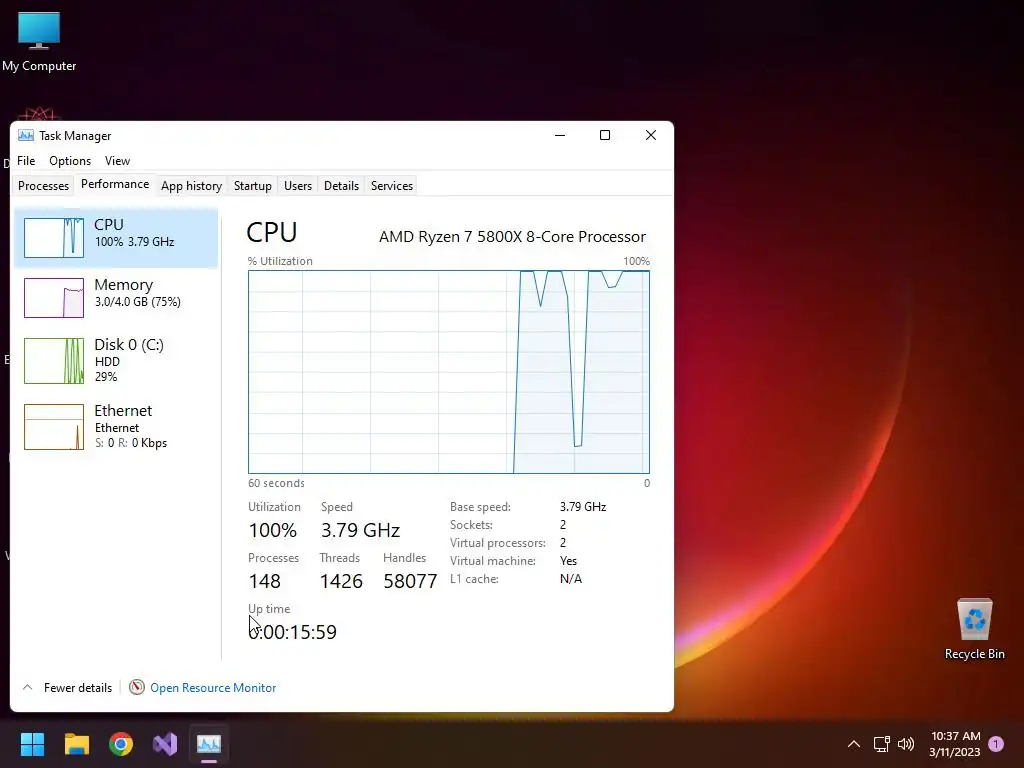Viewport: 1024px width, 768px height.
Task: Click the AMD Ryzen 7 5800X processor name
Action: [x=512, y=236]
